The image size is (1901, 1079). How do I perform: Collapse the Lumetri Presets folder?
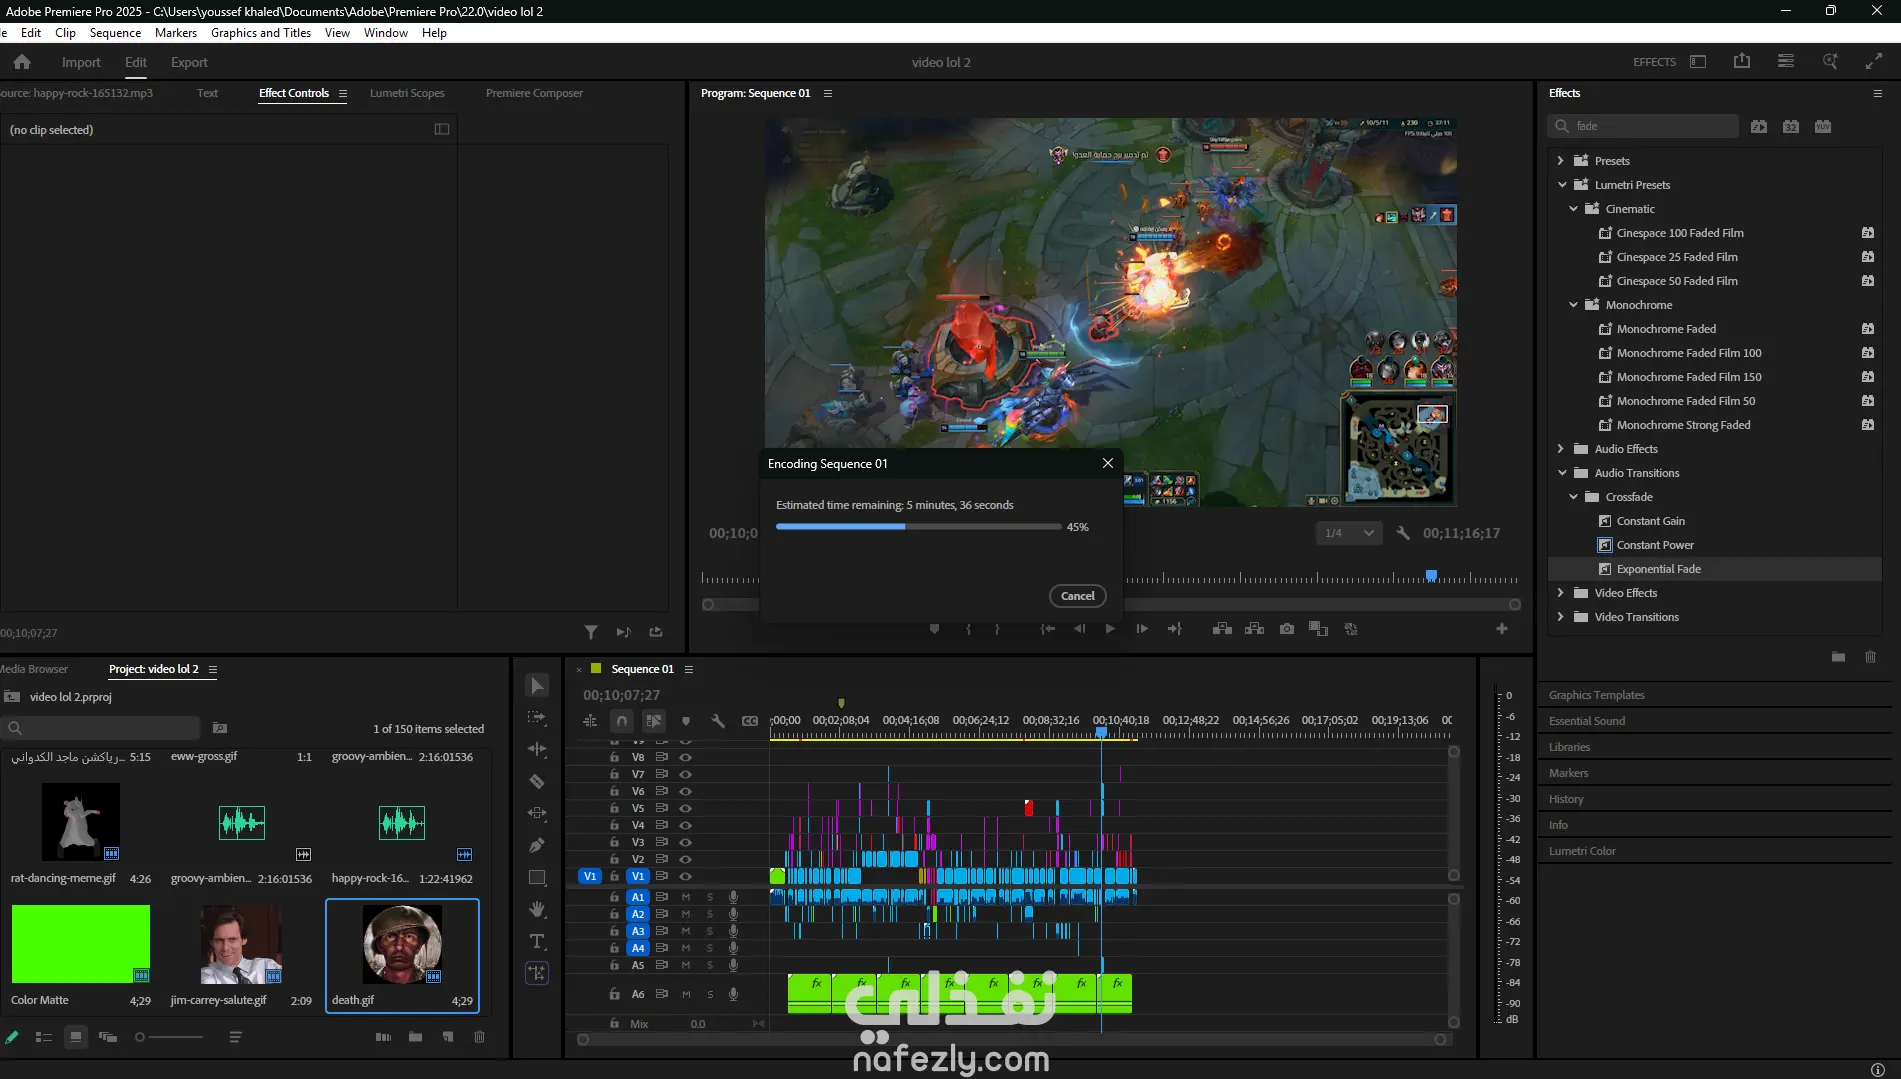(x=1562, y=185)
